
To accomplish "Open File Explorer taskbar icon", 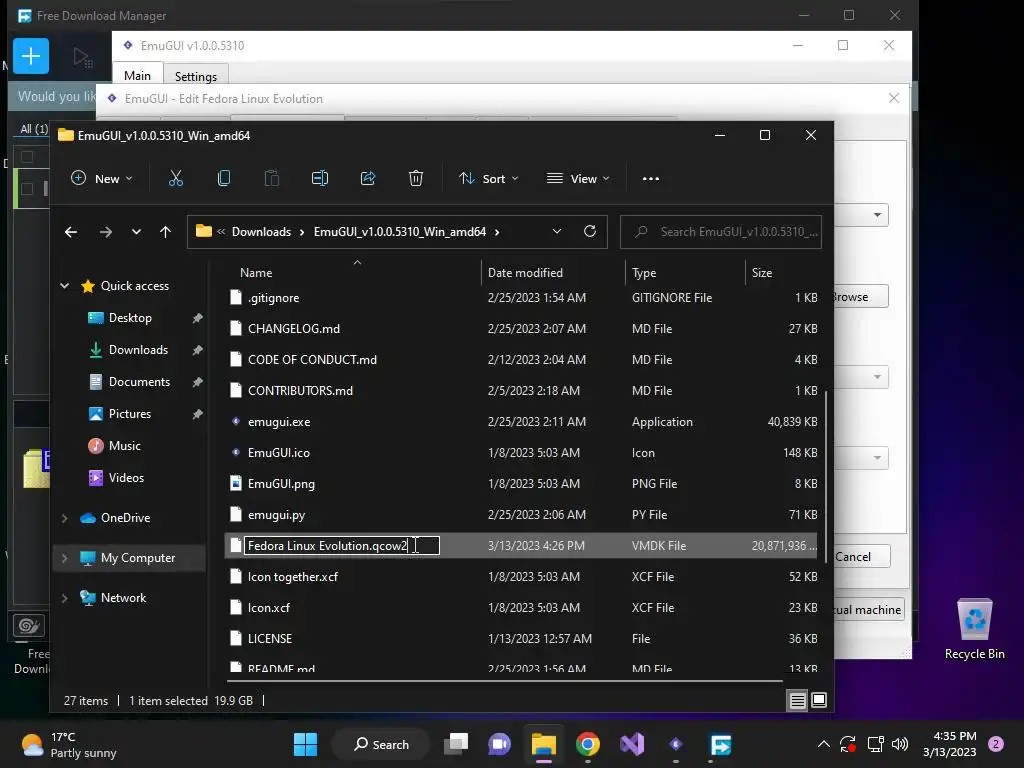I will tap(543, 744).
